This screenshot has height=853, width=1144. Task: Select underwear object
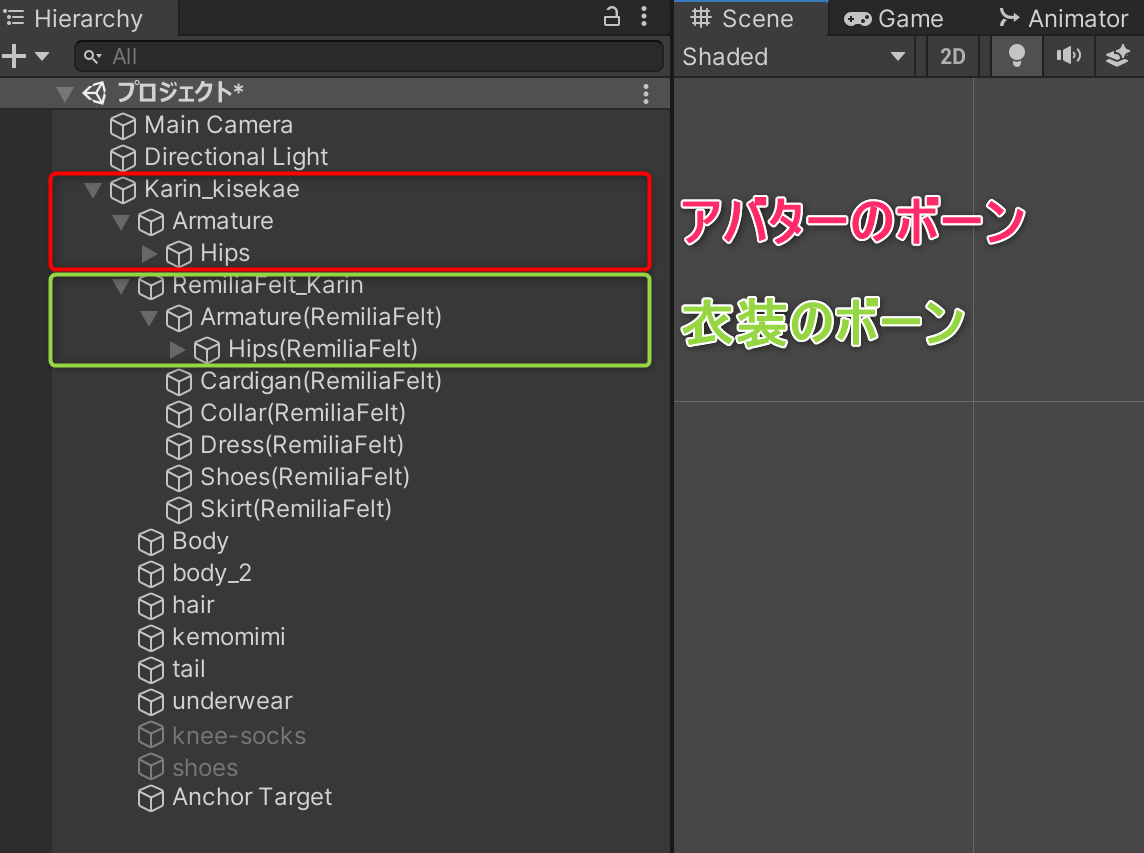[x=232, y=701]
